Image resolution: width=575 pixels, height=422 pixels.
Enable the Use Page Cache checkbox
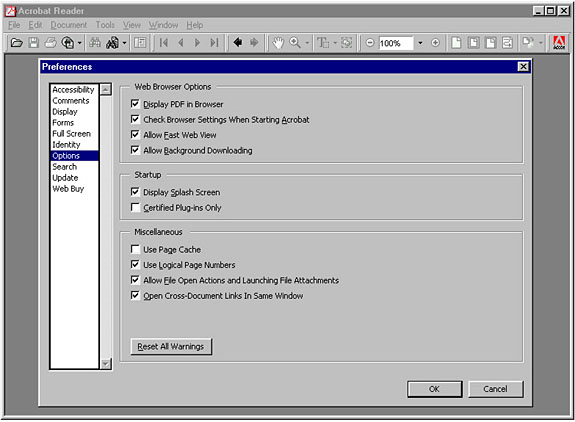click(x=135, y=249)
